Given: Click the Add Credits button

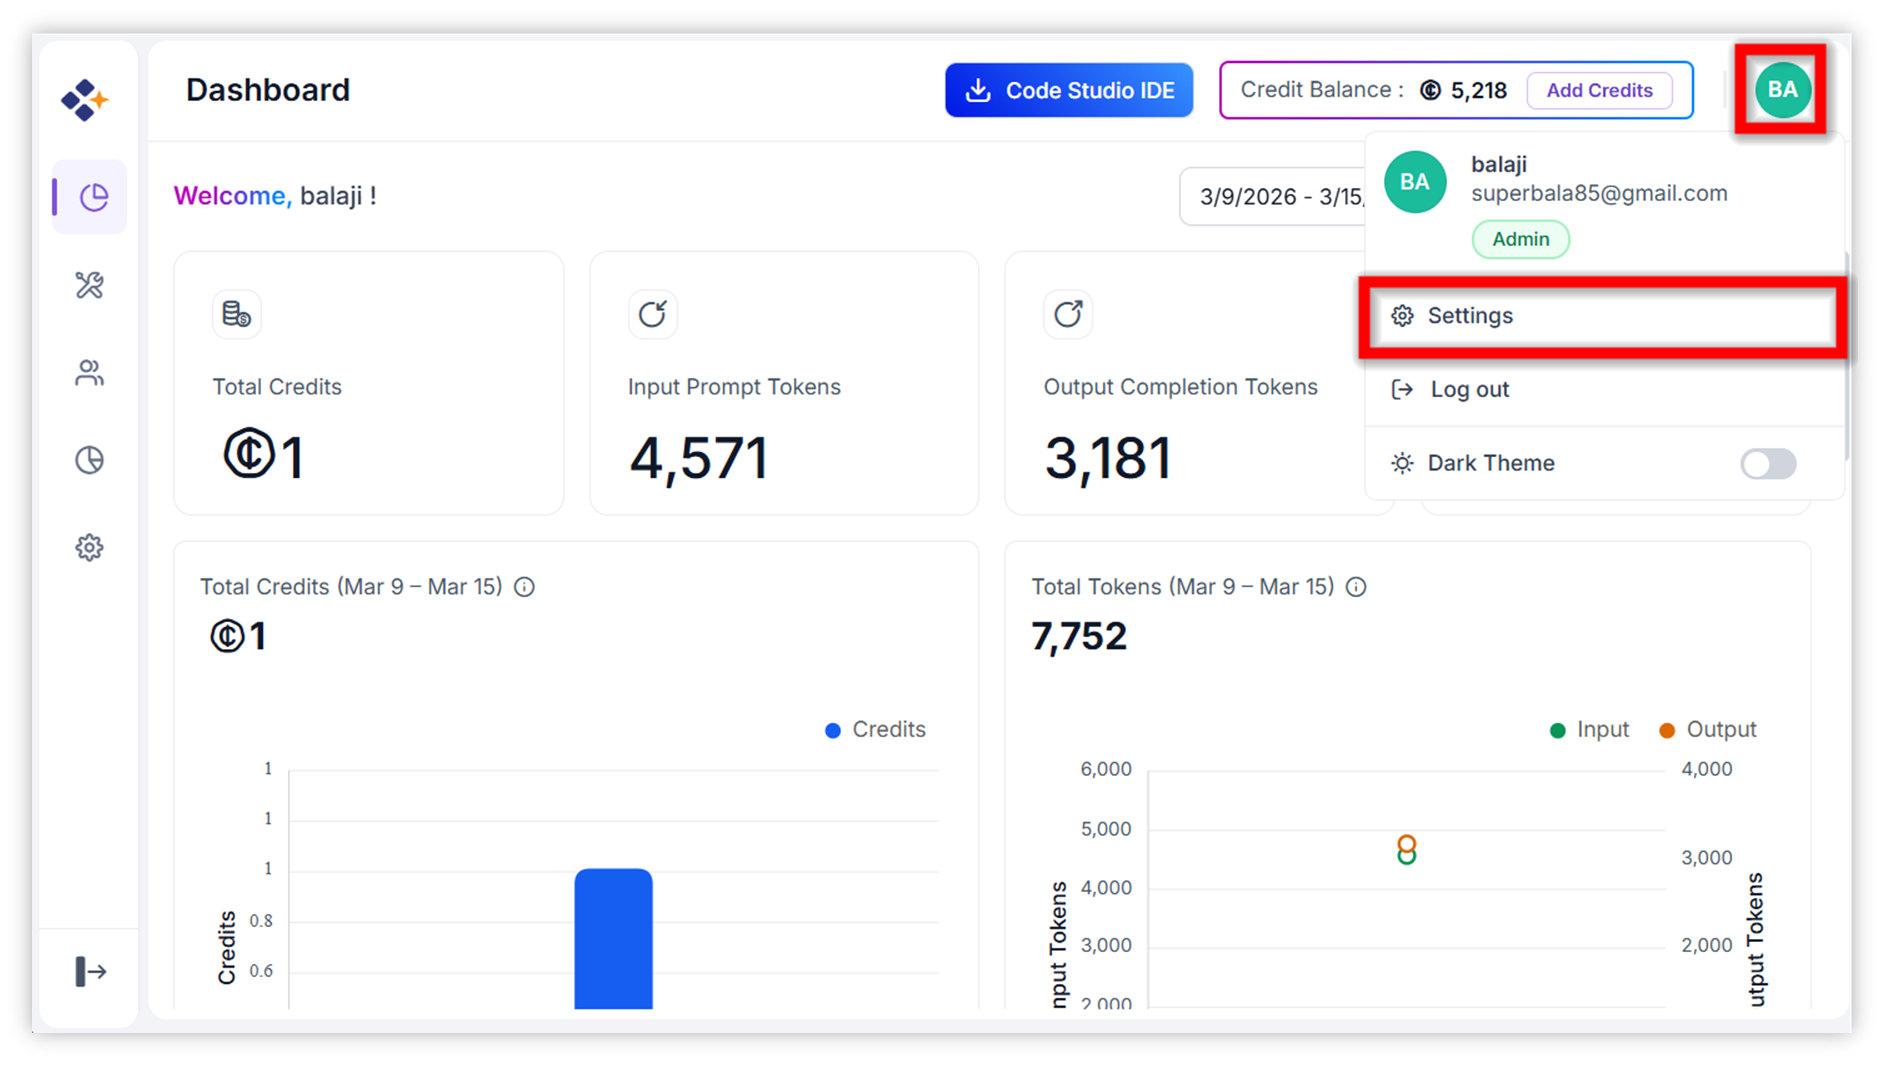Looking at the screenshot, I should [1599, 90].
